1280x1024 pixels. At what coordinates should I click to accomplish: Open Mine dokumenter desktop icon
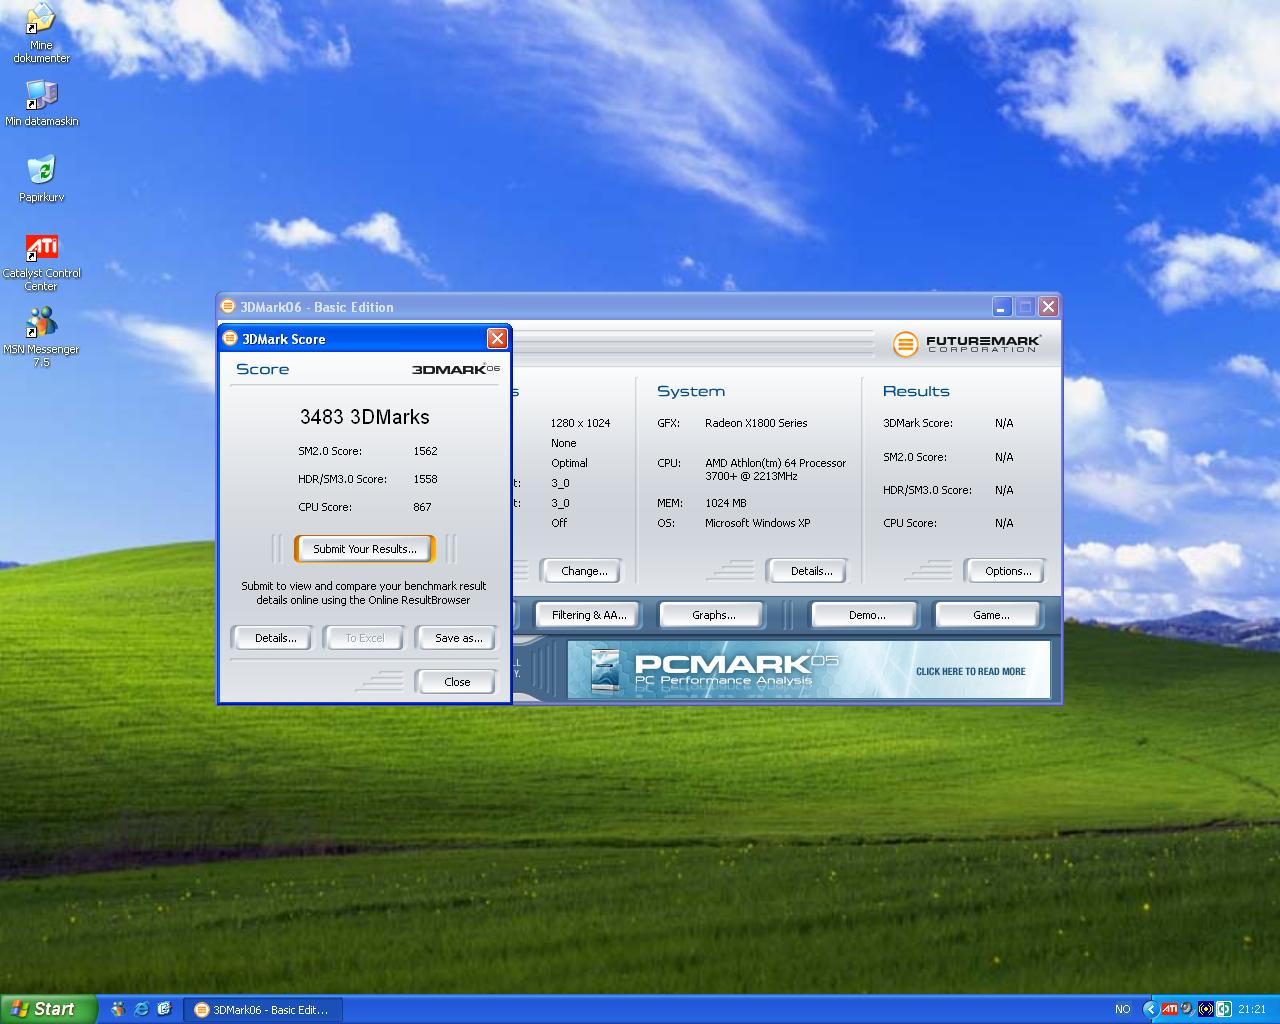[x=41, y=33]
